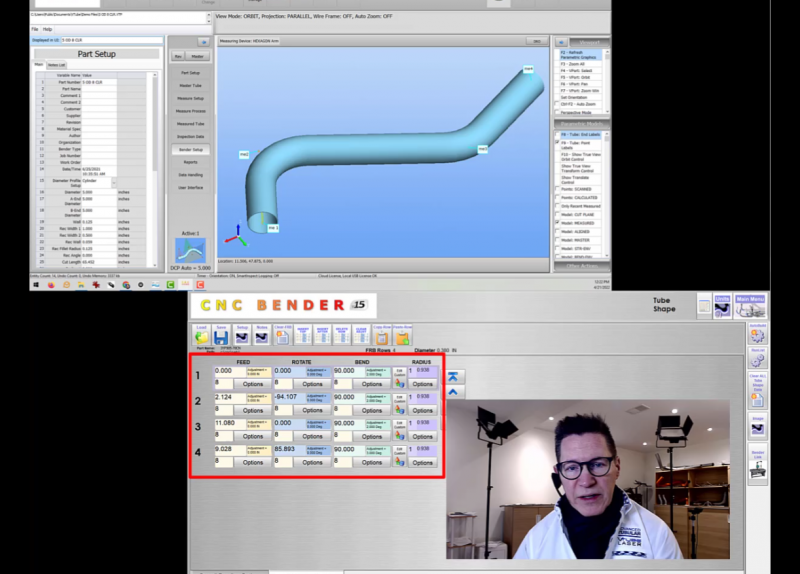Open the Help menu

(x=47, y=29)
